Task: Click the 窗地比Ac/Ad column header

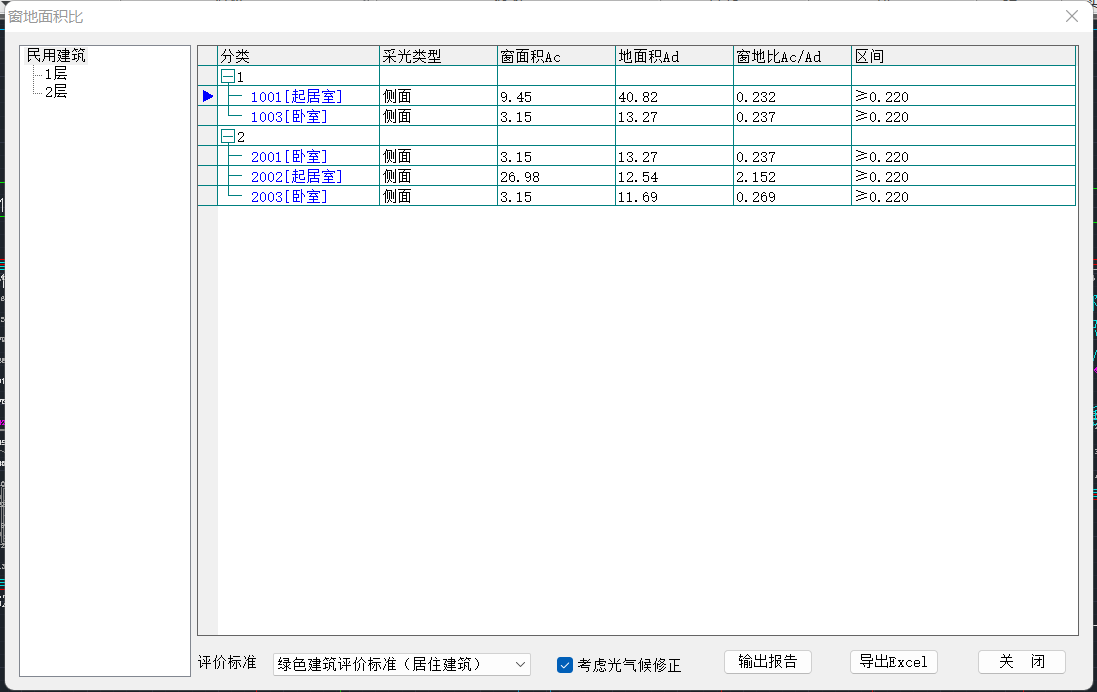Action: [x=791, y=57]
